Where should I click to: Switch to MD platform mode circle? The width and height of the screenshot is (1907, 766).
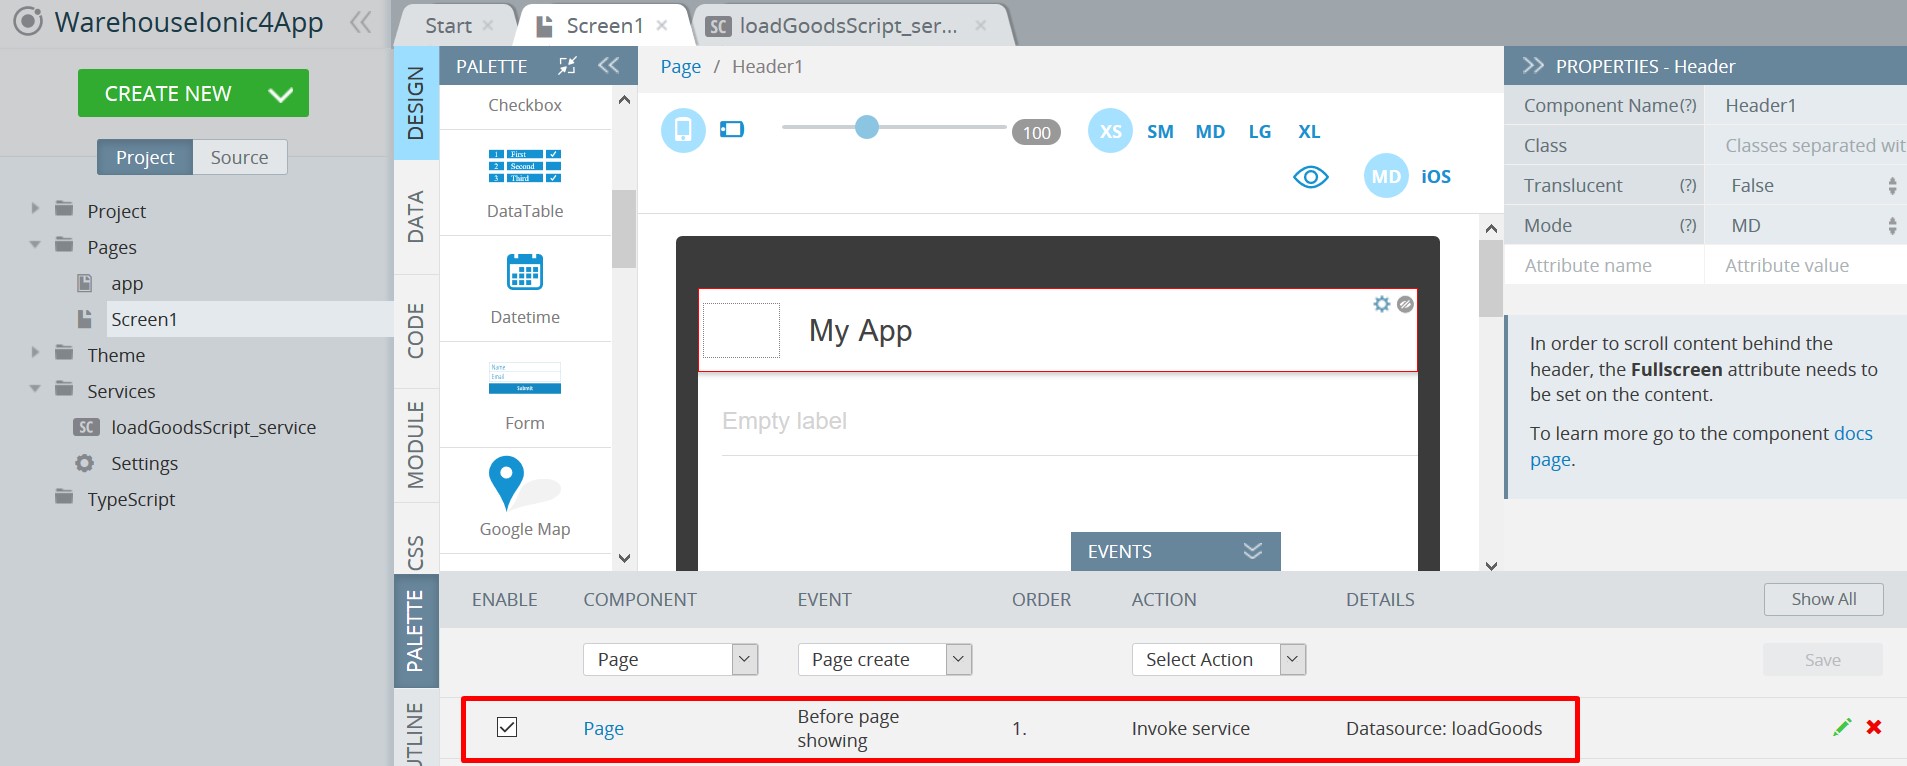pyautogui.click(x=1386, y=176)
